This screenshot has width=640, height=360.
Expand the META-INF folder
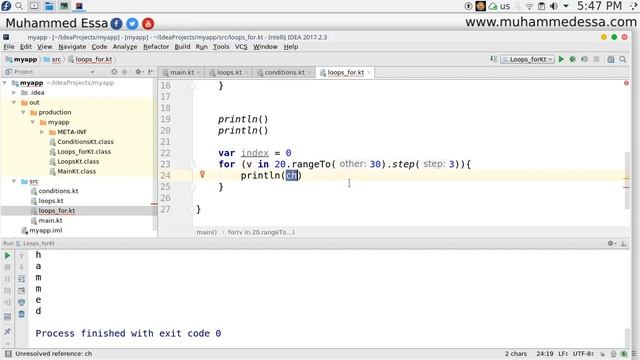42,132
